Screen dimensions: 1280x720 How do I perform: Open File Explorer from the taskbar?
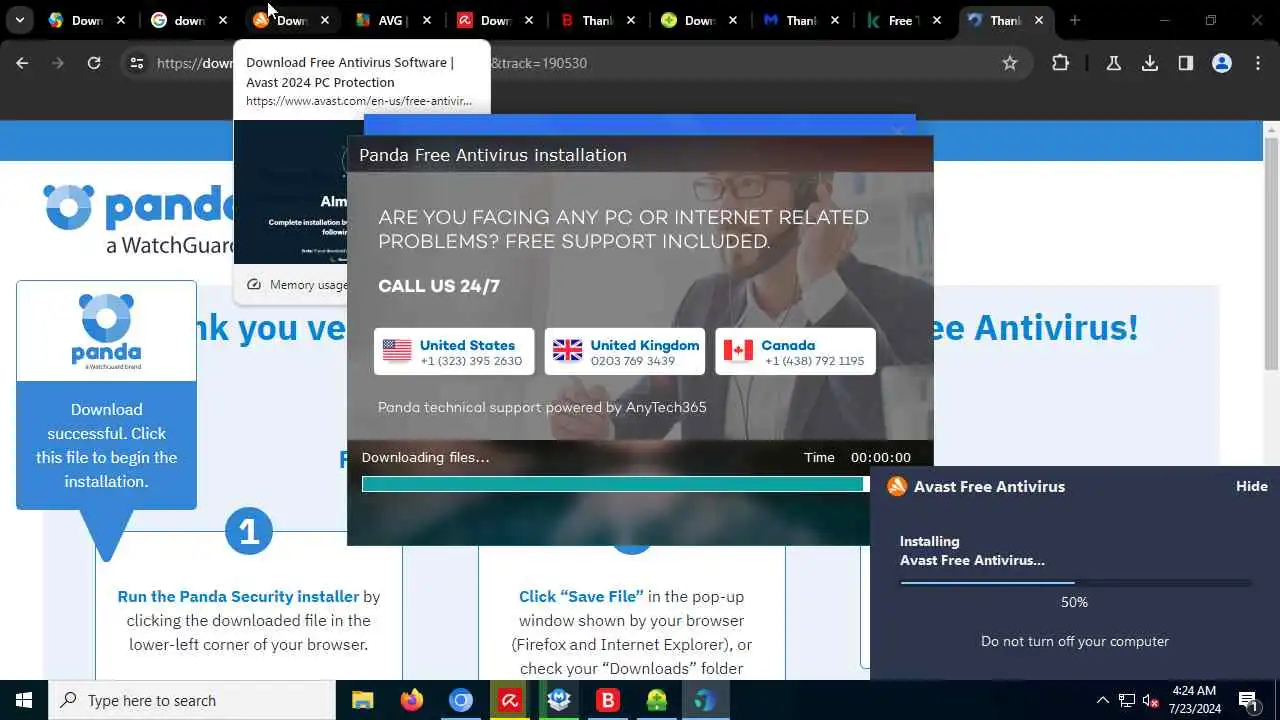click(x=362, y=700)
